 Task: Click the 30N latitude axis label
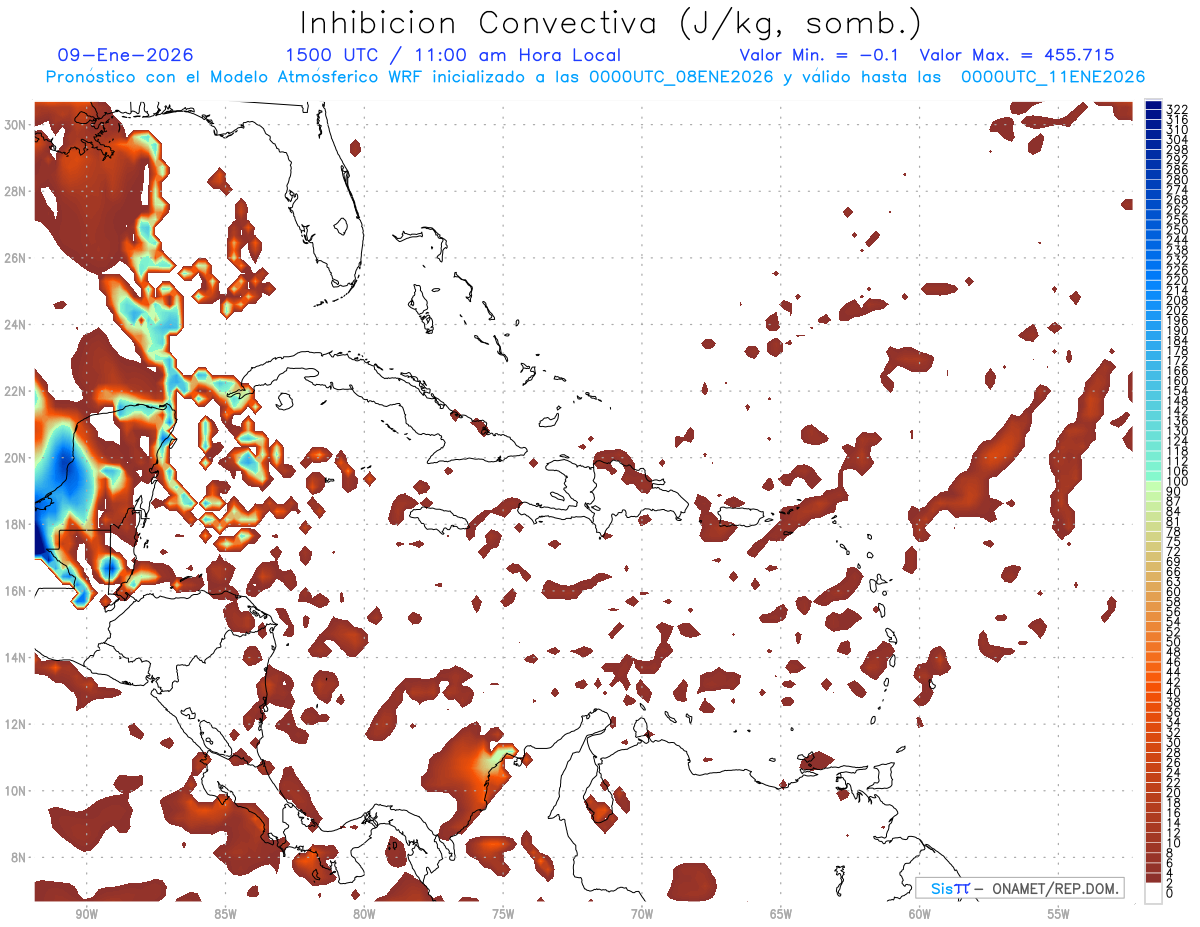(15, 124)
